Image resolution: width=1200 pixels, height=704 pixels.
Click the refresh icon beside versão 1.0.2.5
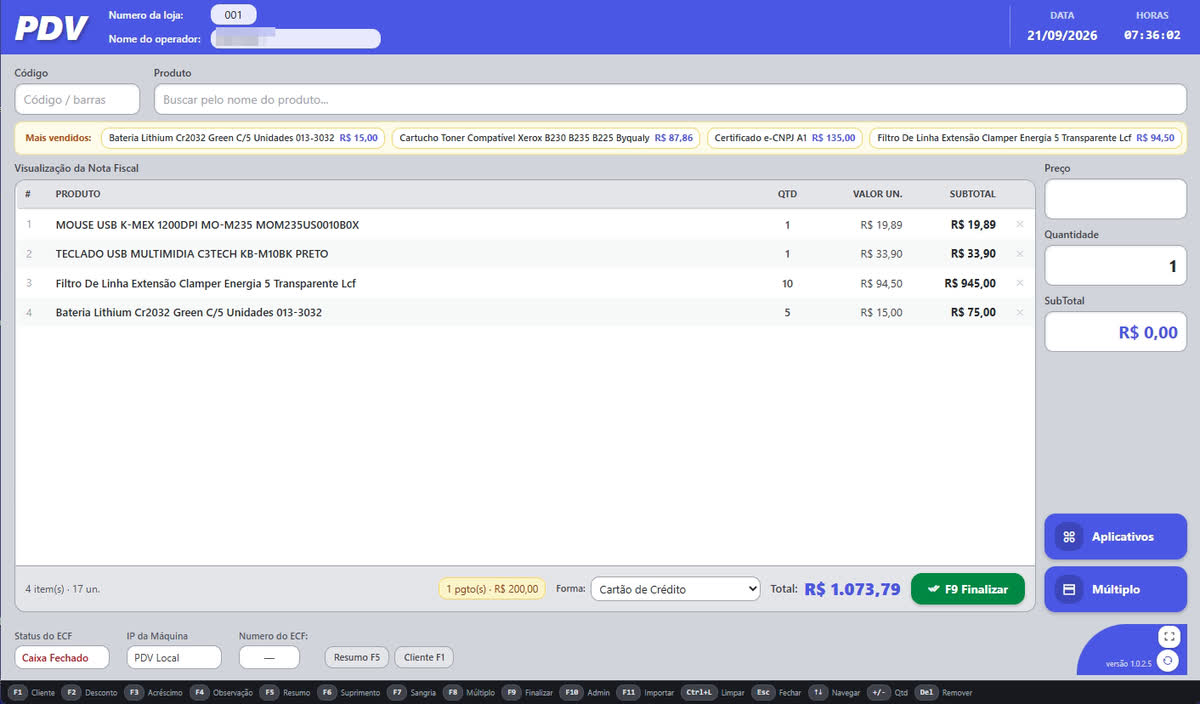point(1170,661)
